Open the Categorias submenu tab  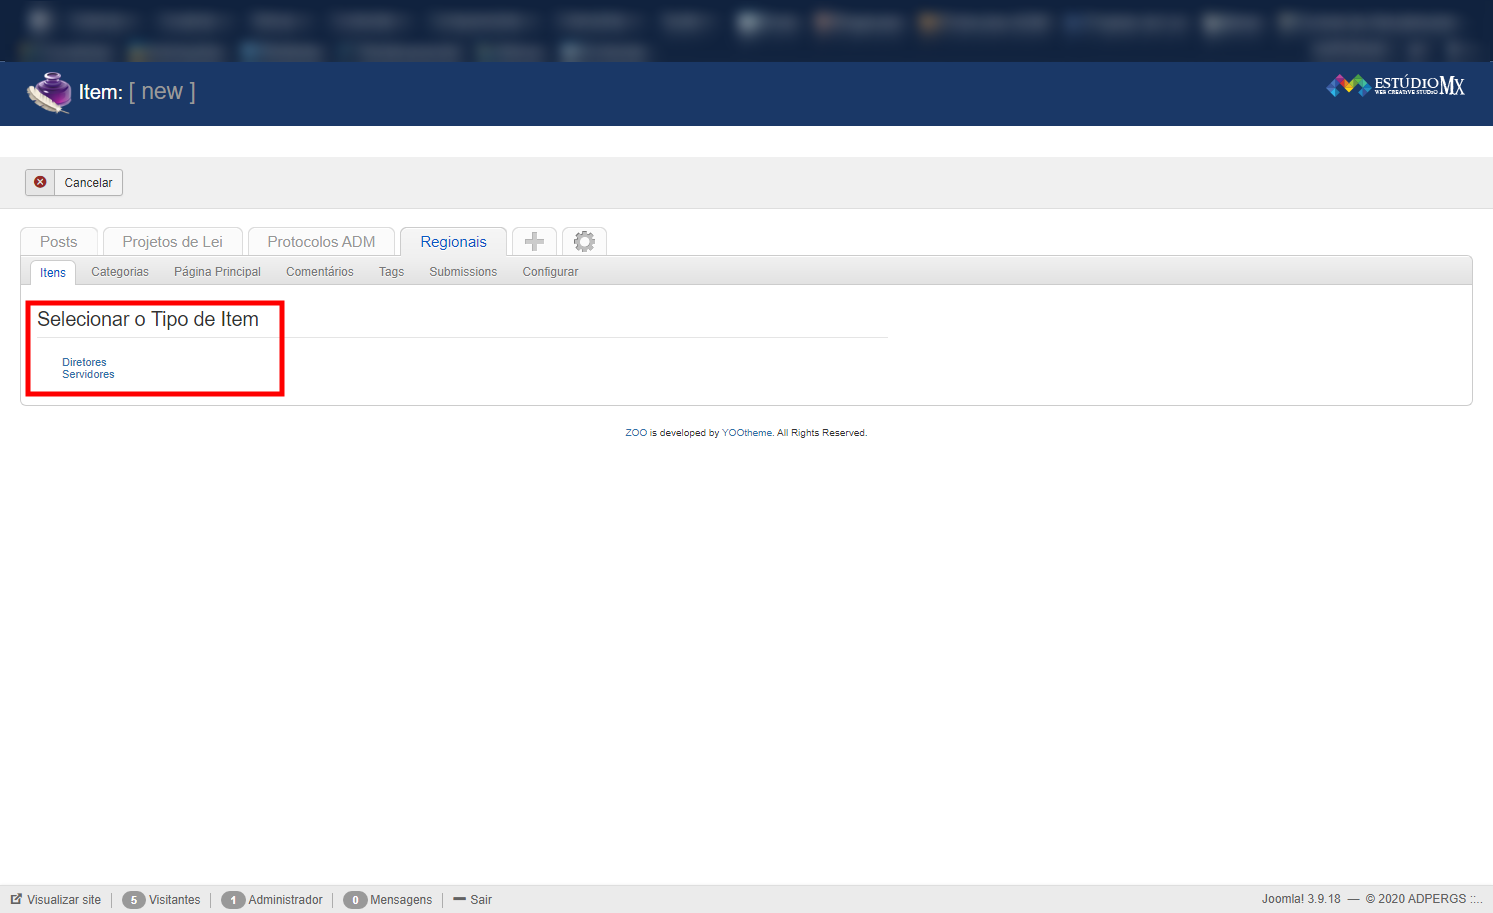coord(120,272)
